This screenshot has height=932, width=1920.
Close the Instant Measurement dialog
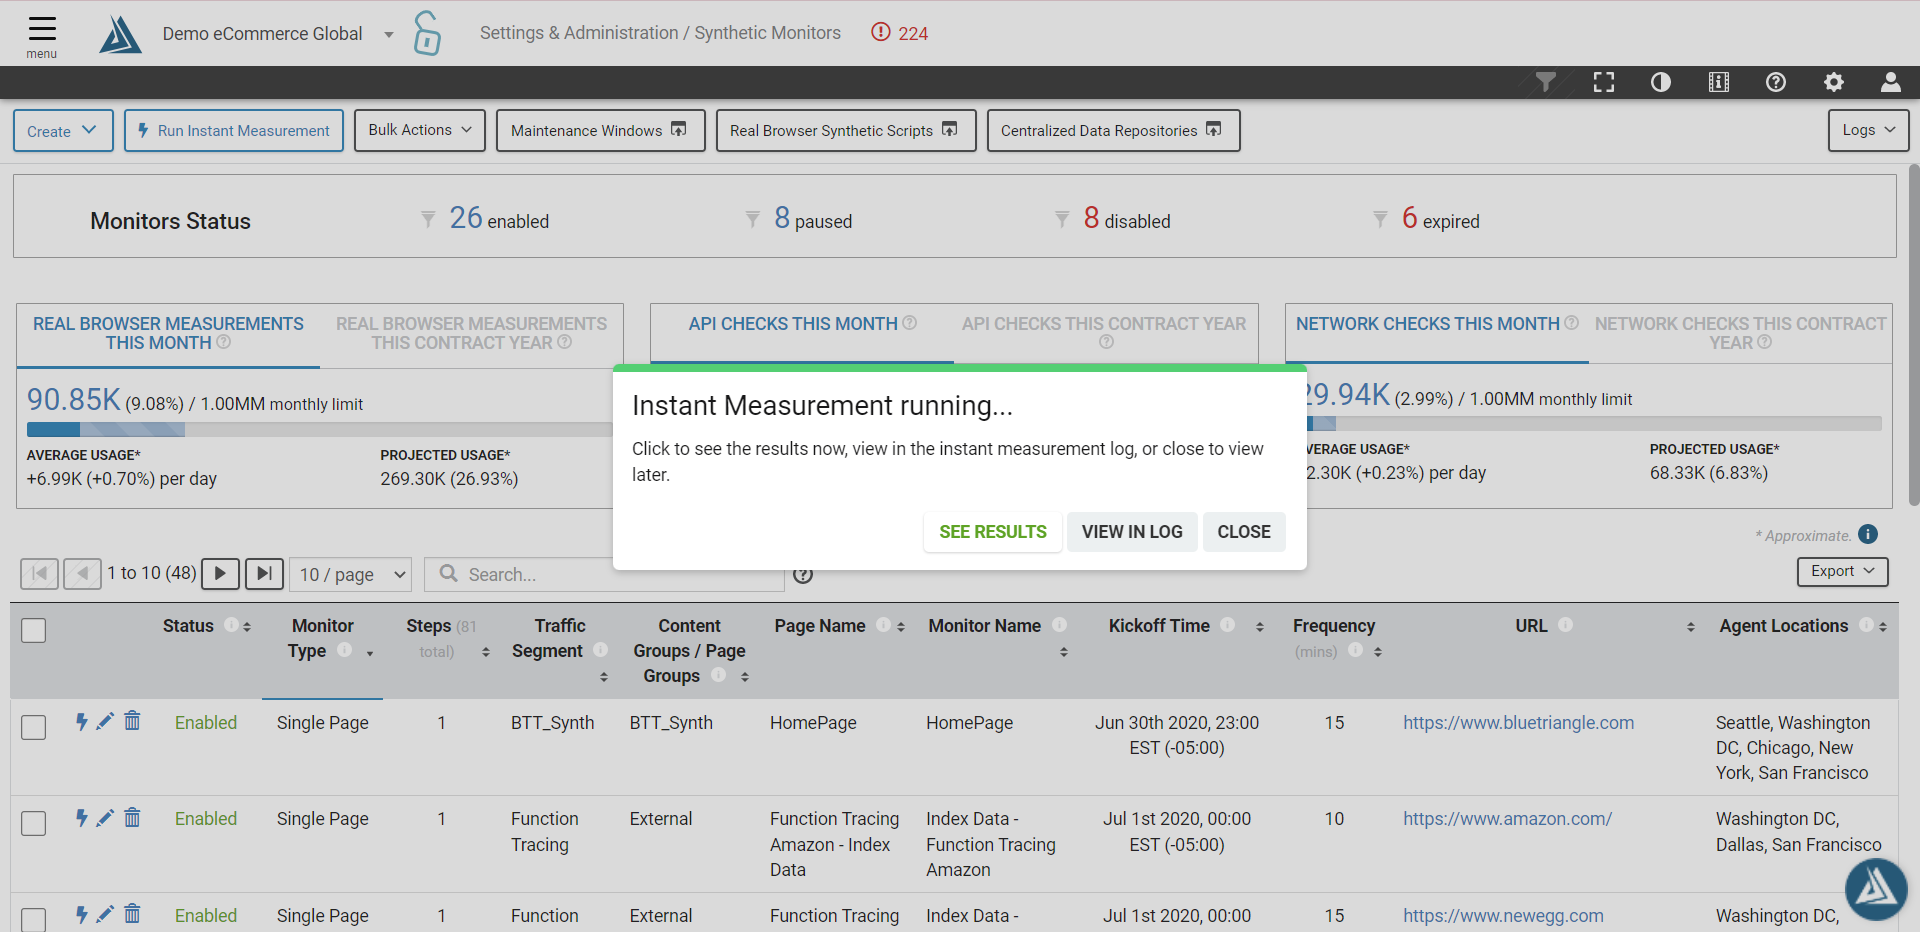pos(1244,532)
